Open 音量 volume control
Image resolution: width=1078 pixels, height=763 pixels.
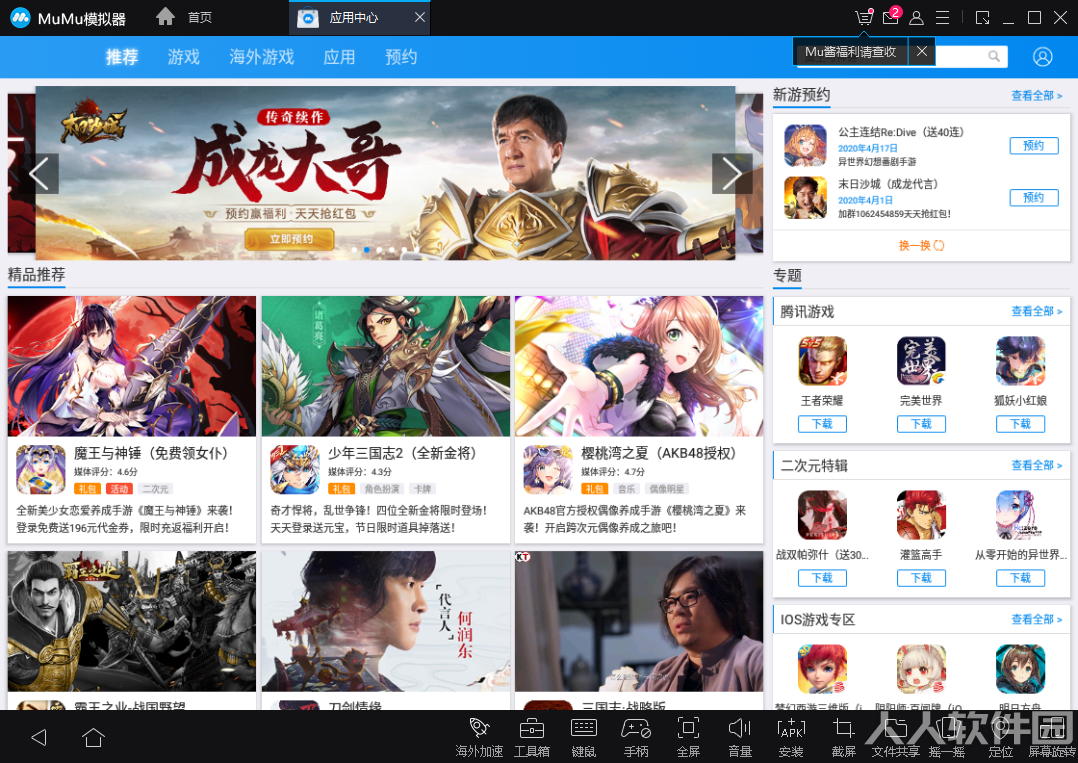(740, 737)
